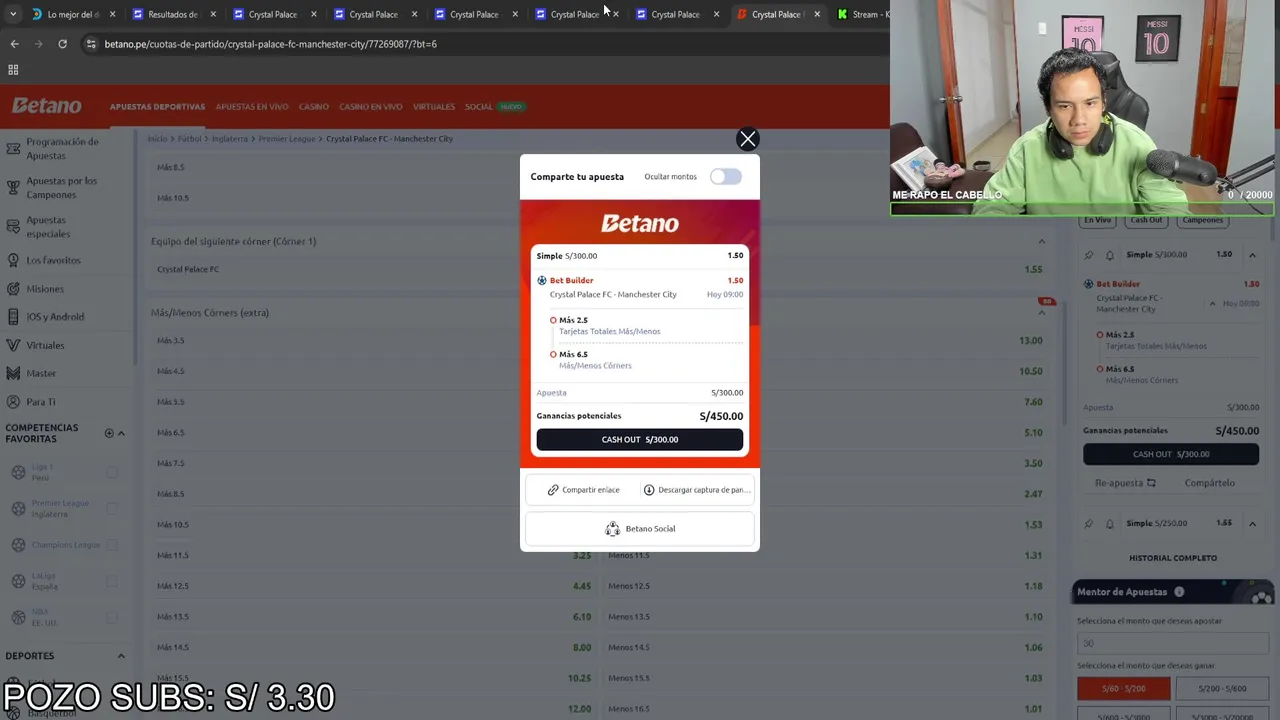This screenshot has width=1280, height=720.
Task: Check the LaLiga España checkbox
Action: [112, 581]
